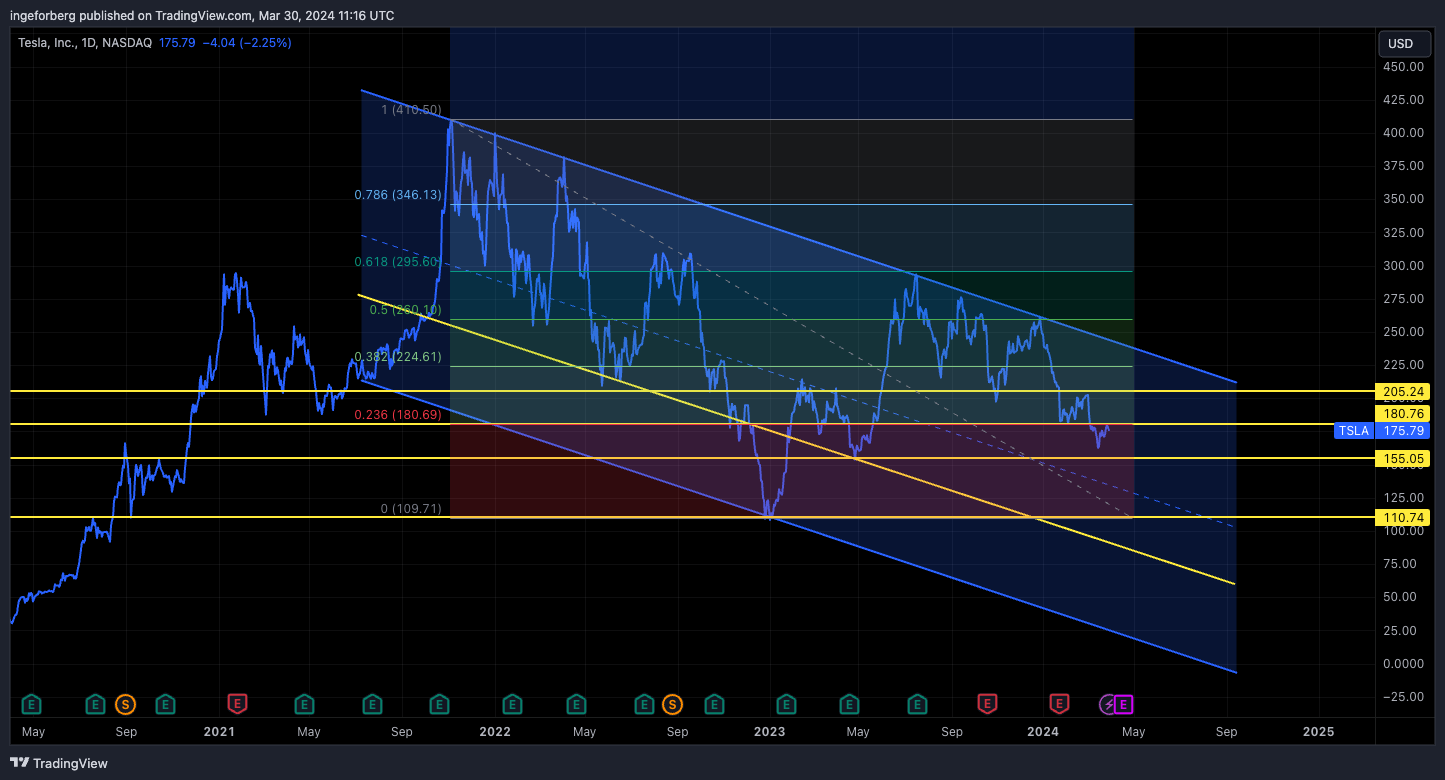Click the Fibonacci label 1 (410.50)

(411, 110)
